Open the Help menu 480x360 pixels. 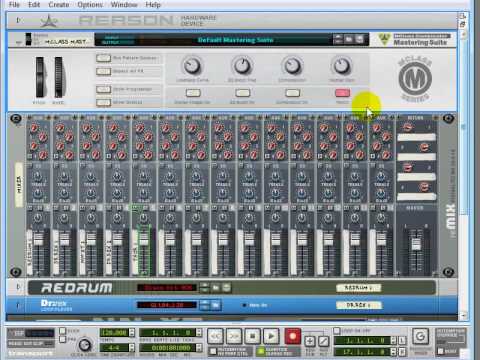[153, 5]
